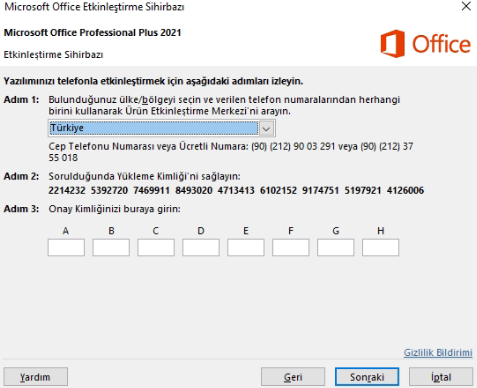Focus confirmation ID field E
This screenshot has height=388, width=477.
(246, 247)
